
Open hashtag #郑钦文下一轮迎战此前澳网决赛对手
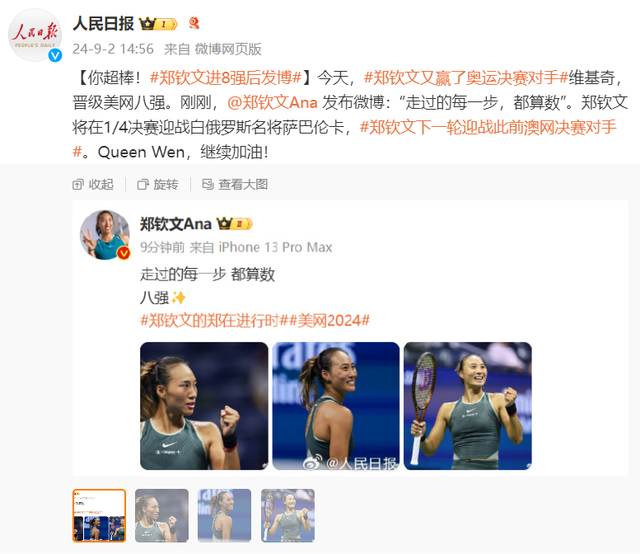point(488,127)
